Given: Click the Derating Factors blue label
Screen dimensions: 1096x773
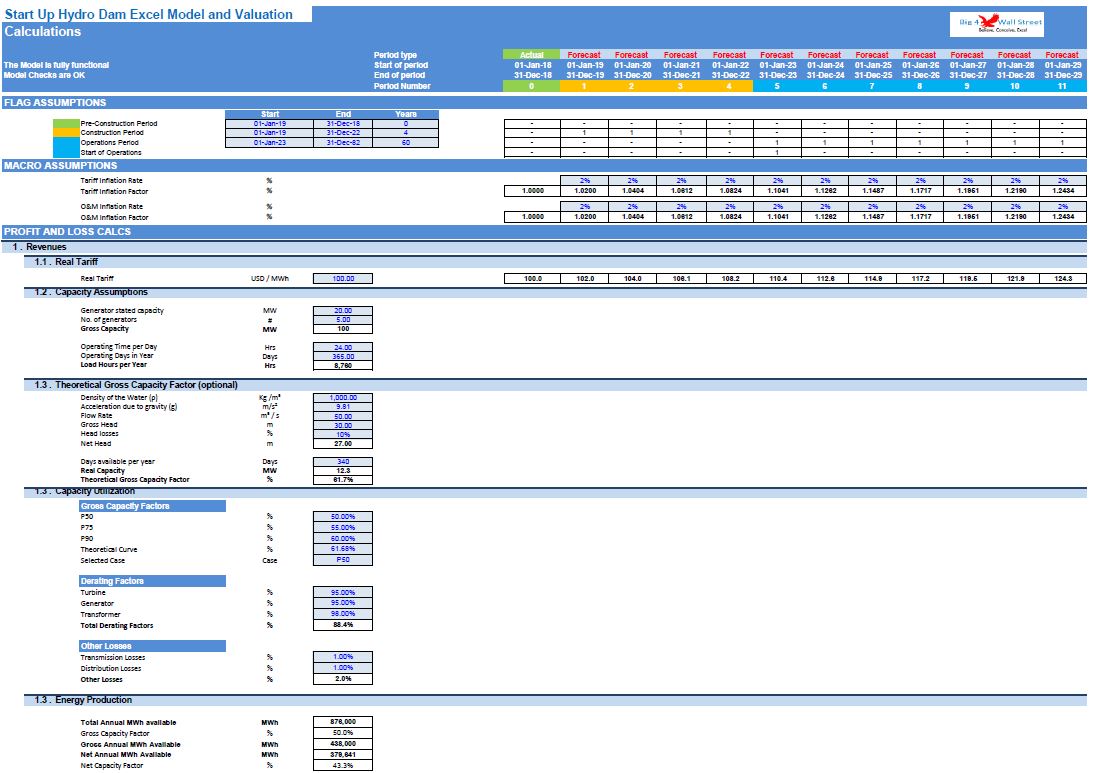Looking at the screenshot, I should 152,581.
